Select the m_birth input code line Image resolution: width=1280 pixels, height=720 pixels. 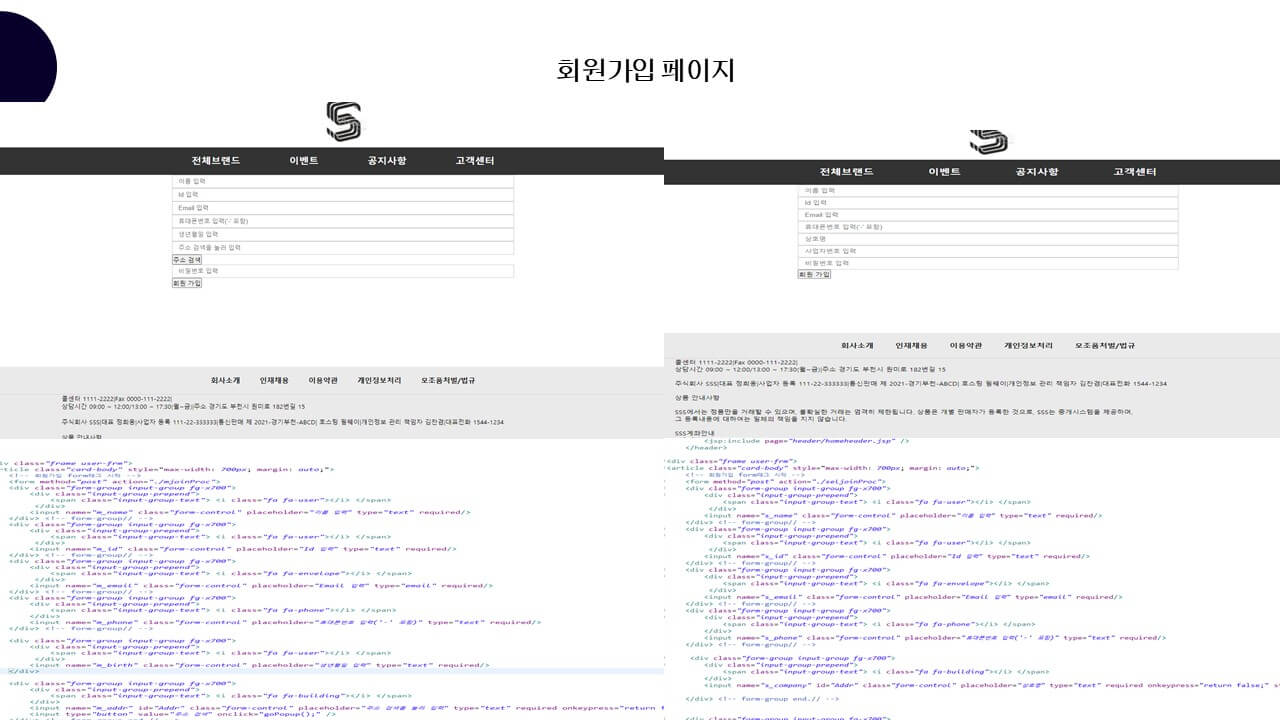point(260,665)
